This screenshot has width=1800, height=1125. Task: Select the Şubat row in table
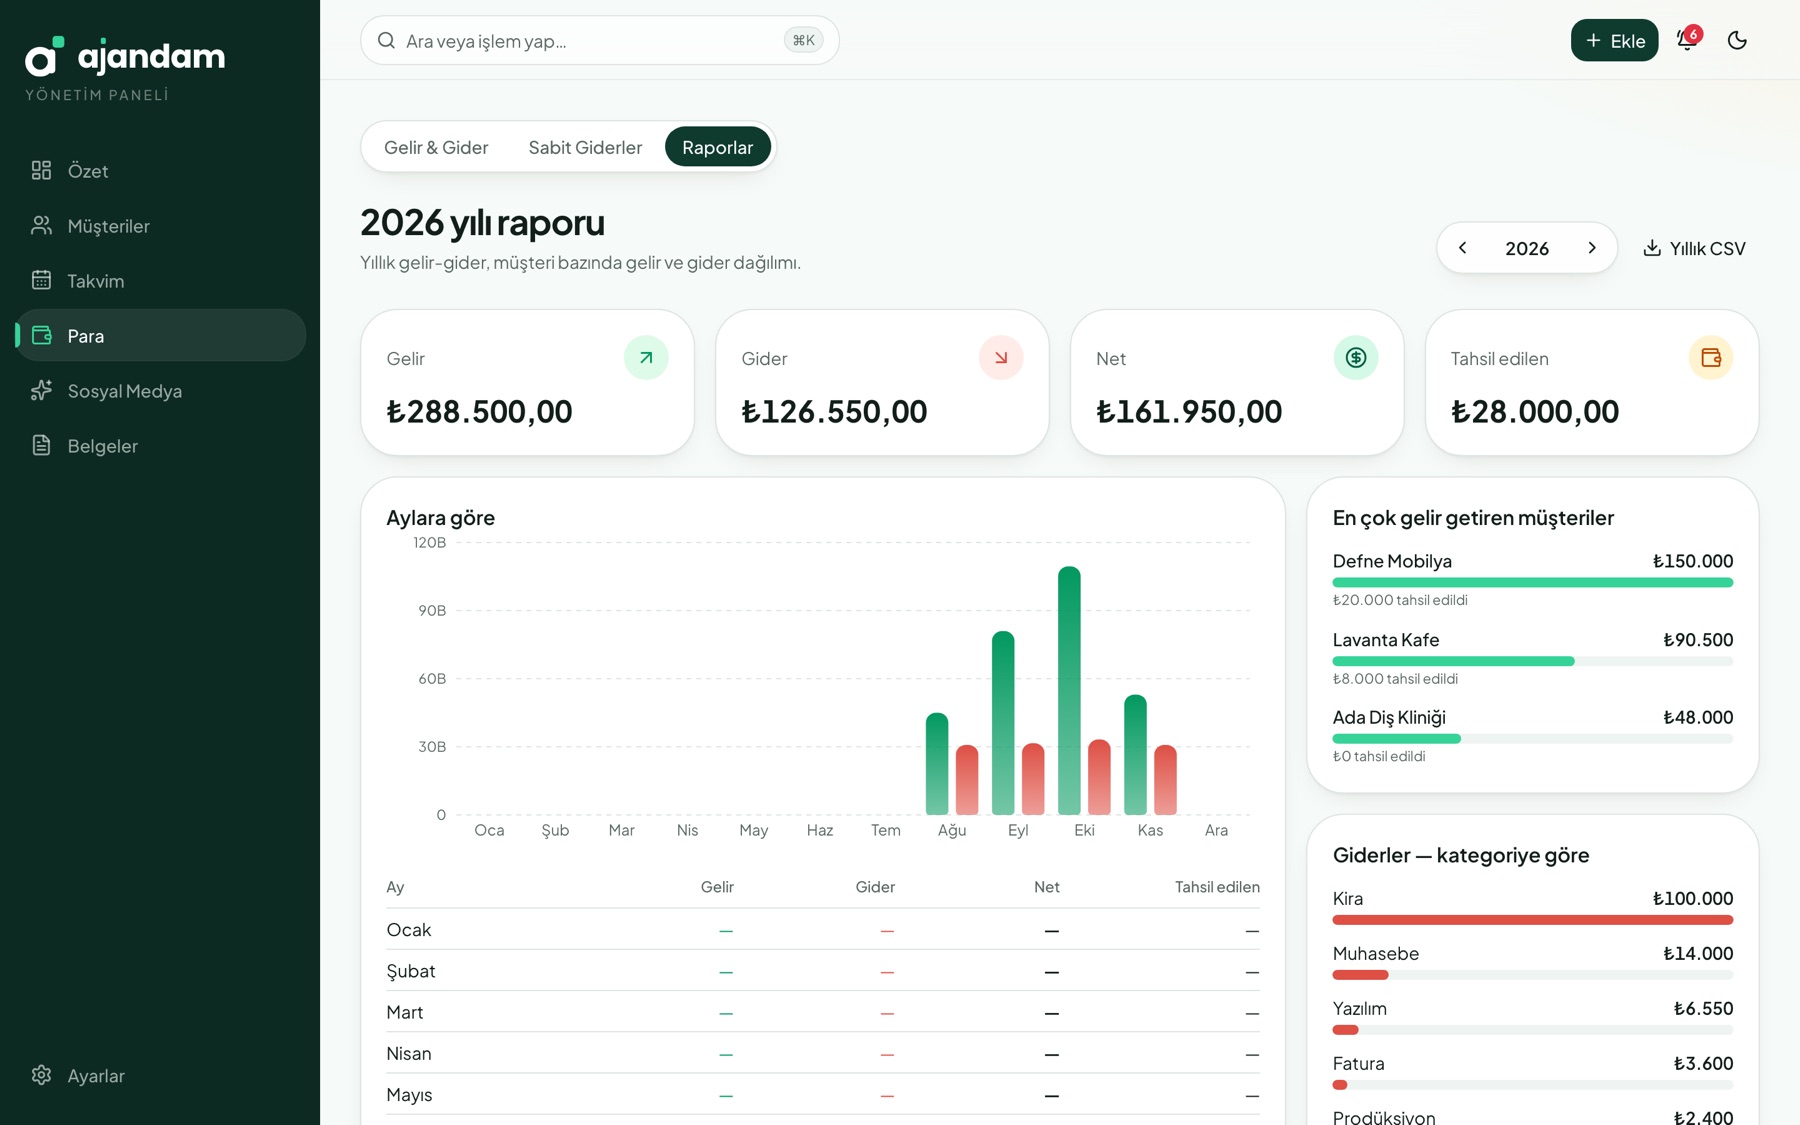pos(823,971)
